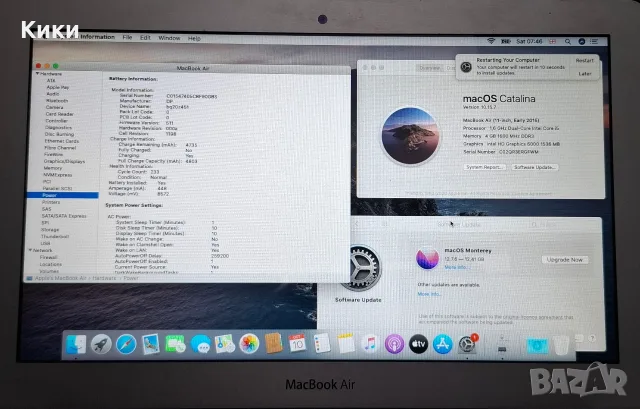Click Later in the restart notification

tap(584, 74)
